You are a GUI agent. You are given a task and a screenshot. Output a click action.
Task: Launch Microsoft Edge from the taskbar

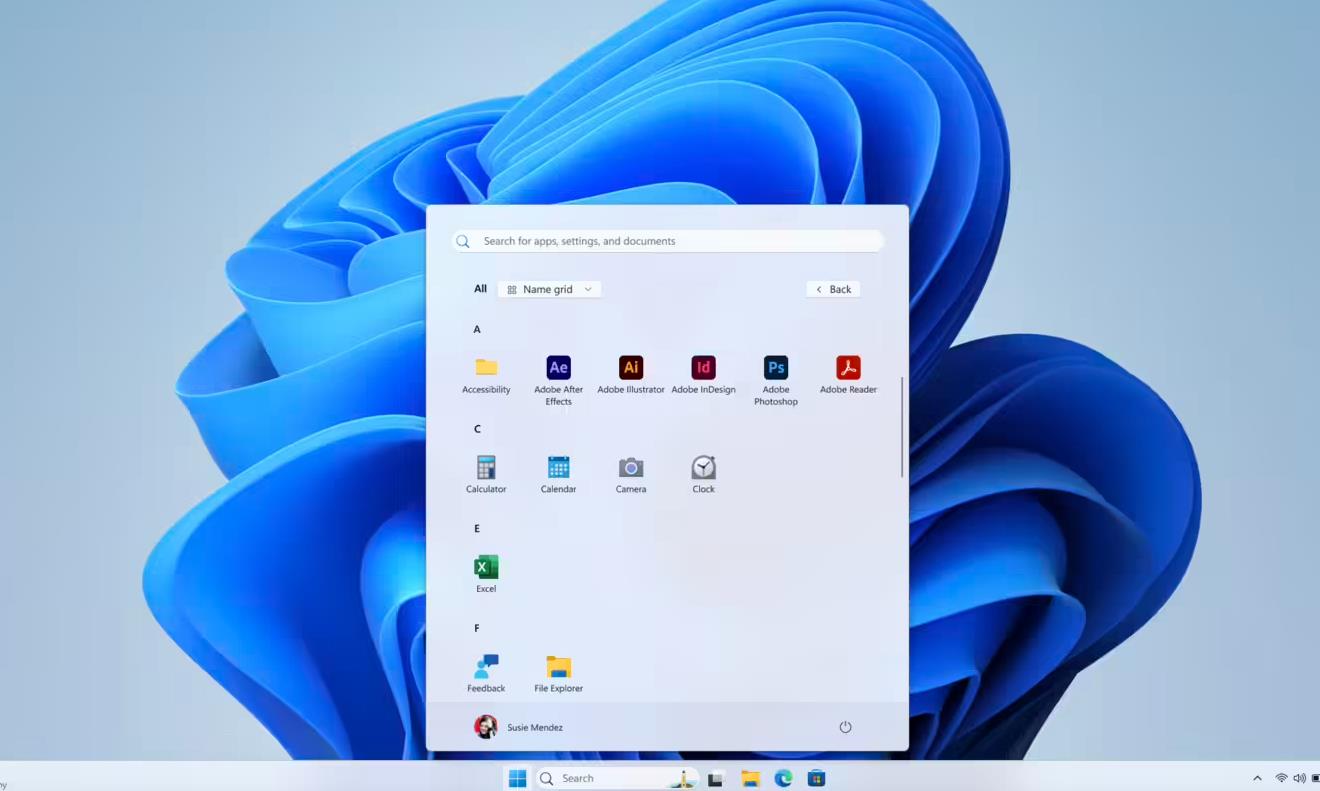[783, 778]
